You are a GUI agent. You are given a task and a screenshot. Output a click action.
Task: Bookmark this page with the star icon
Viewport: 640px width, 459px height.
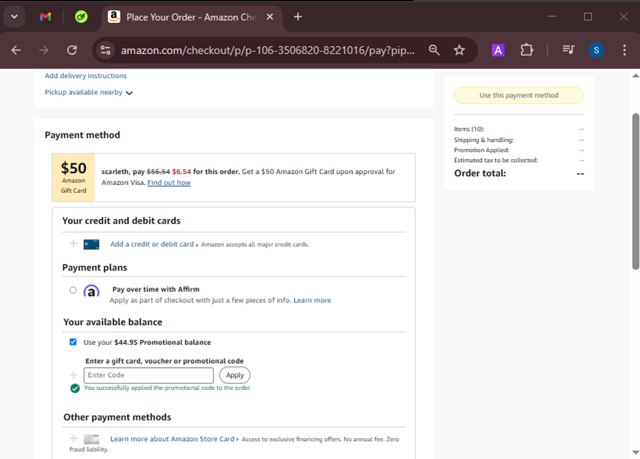pos(459,50)
